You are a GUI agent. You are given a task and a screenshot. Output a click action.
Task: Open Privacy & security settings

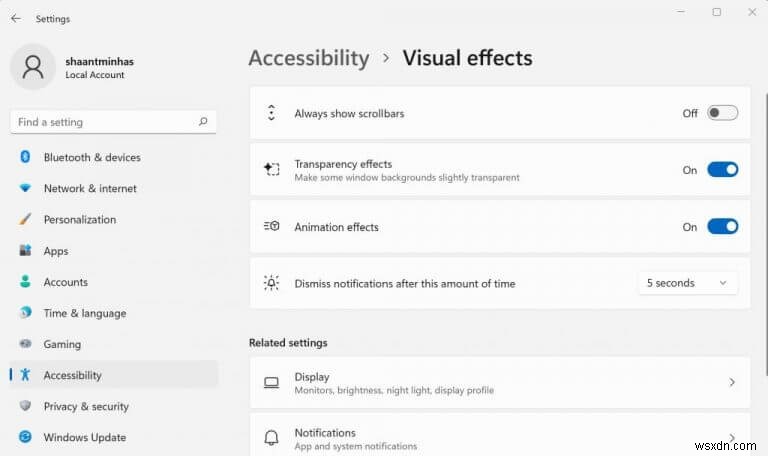click(87, 406)
